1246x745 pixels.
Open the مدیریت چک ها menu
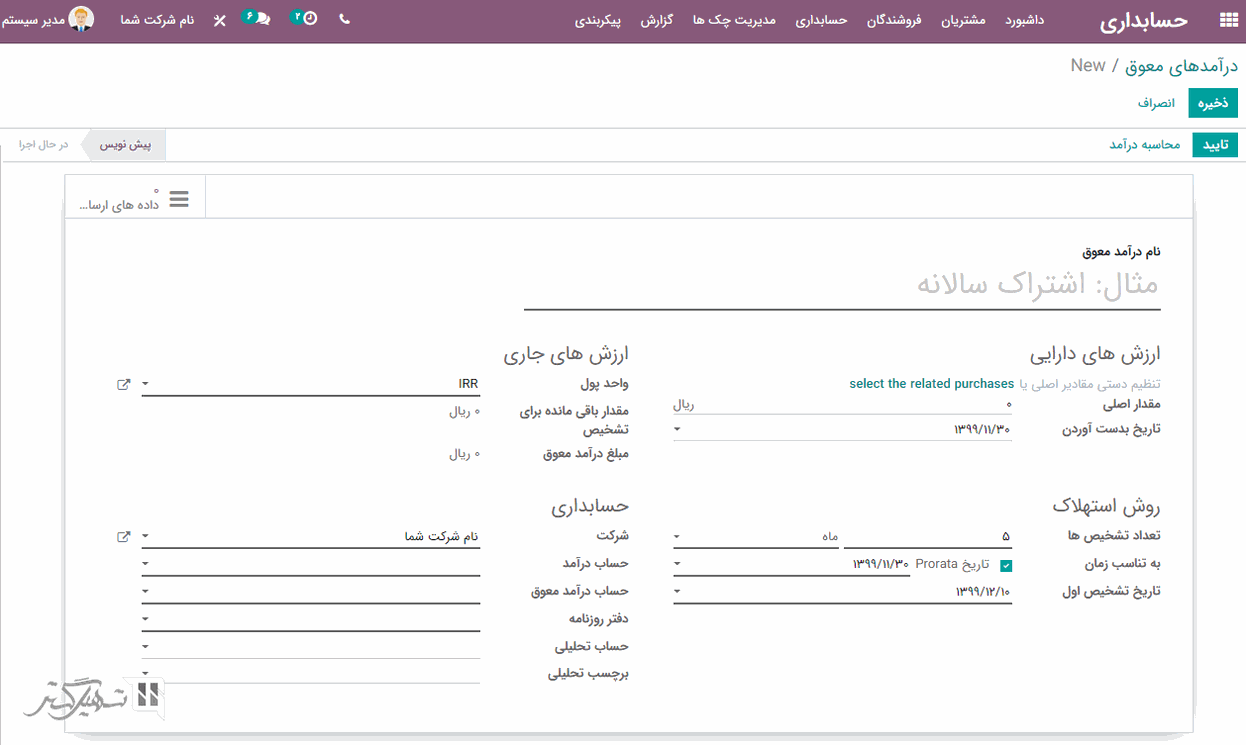(734, 19)
